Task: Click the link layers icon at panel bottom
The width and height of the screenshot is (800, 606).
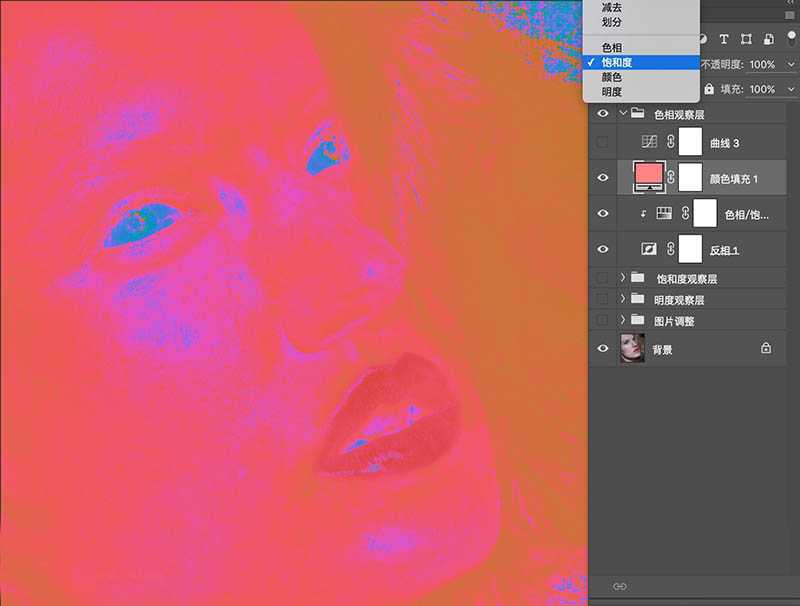Action: 620,586
